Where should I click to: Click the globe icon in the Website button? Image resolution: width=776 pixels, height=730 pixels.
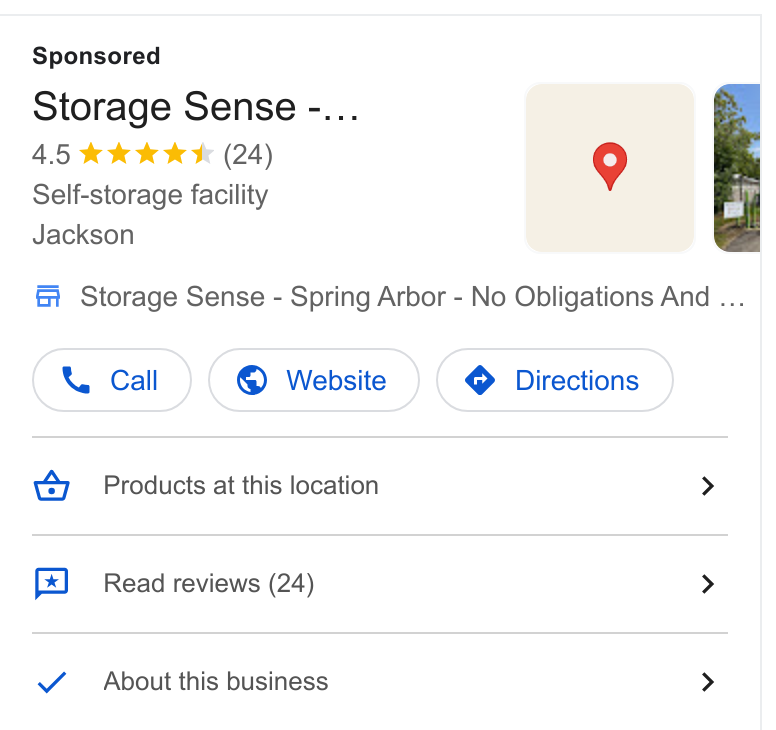pos(252,380)
